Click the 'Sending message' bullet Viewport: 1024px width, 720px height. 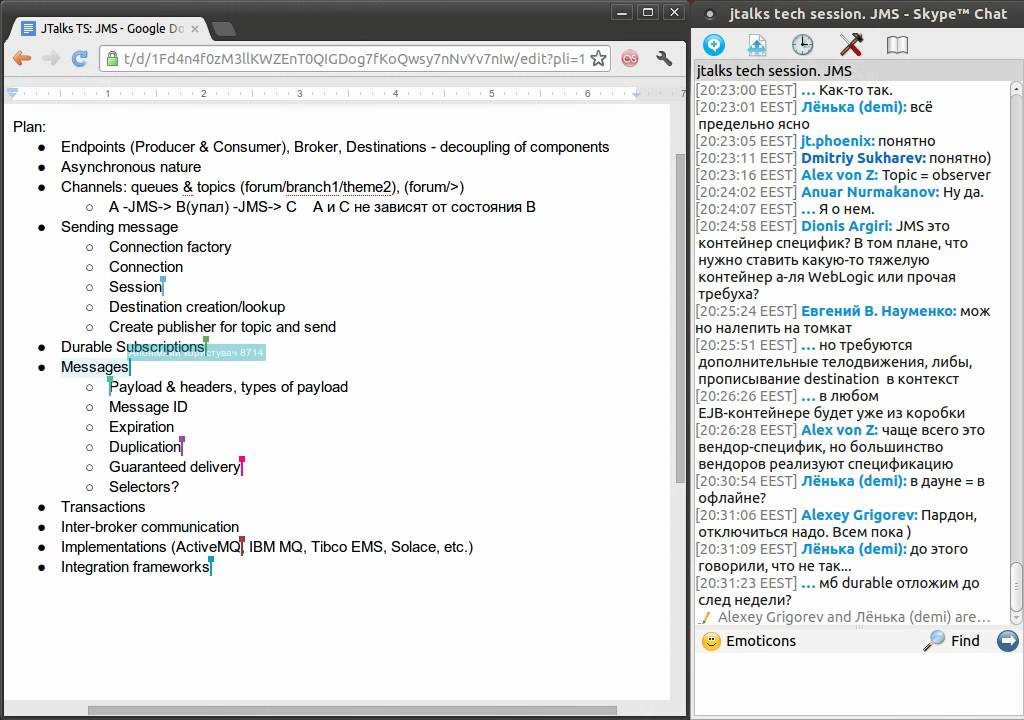[120, 227]
